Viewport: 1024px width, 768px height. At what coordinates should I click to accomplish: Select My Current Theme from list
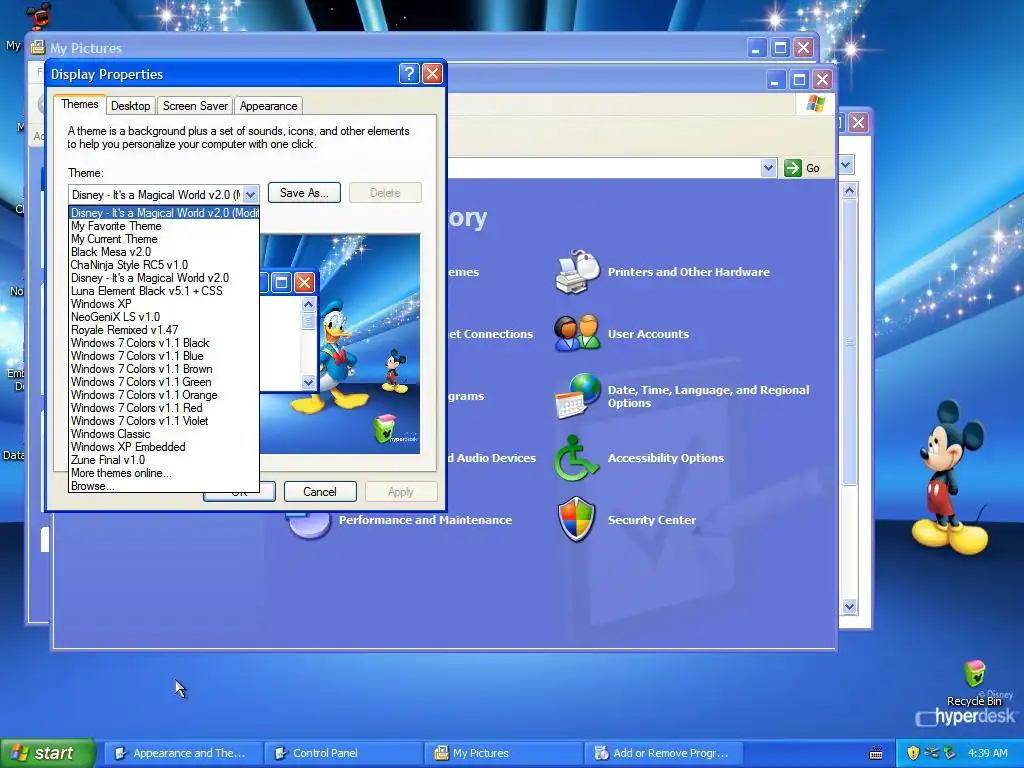point(164,239)
